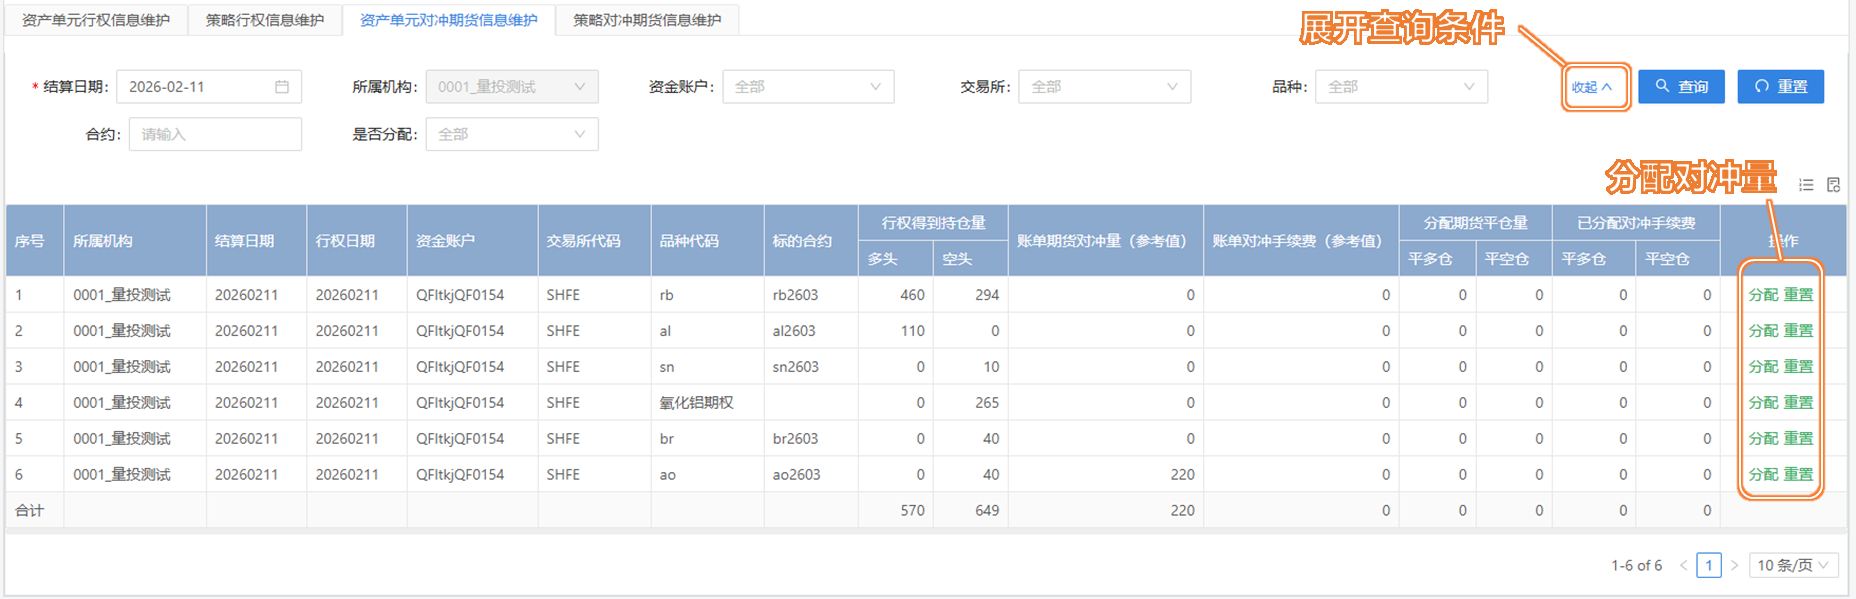Change page size via 10 条/页 dropdown
This screenshot has width=1856, height=599.
(1793, 565)
